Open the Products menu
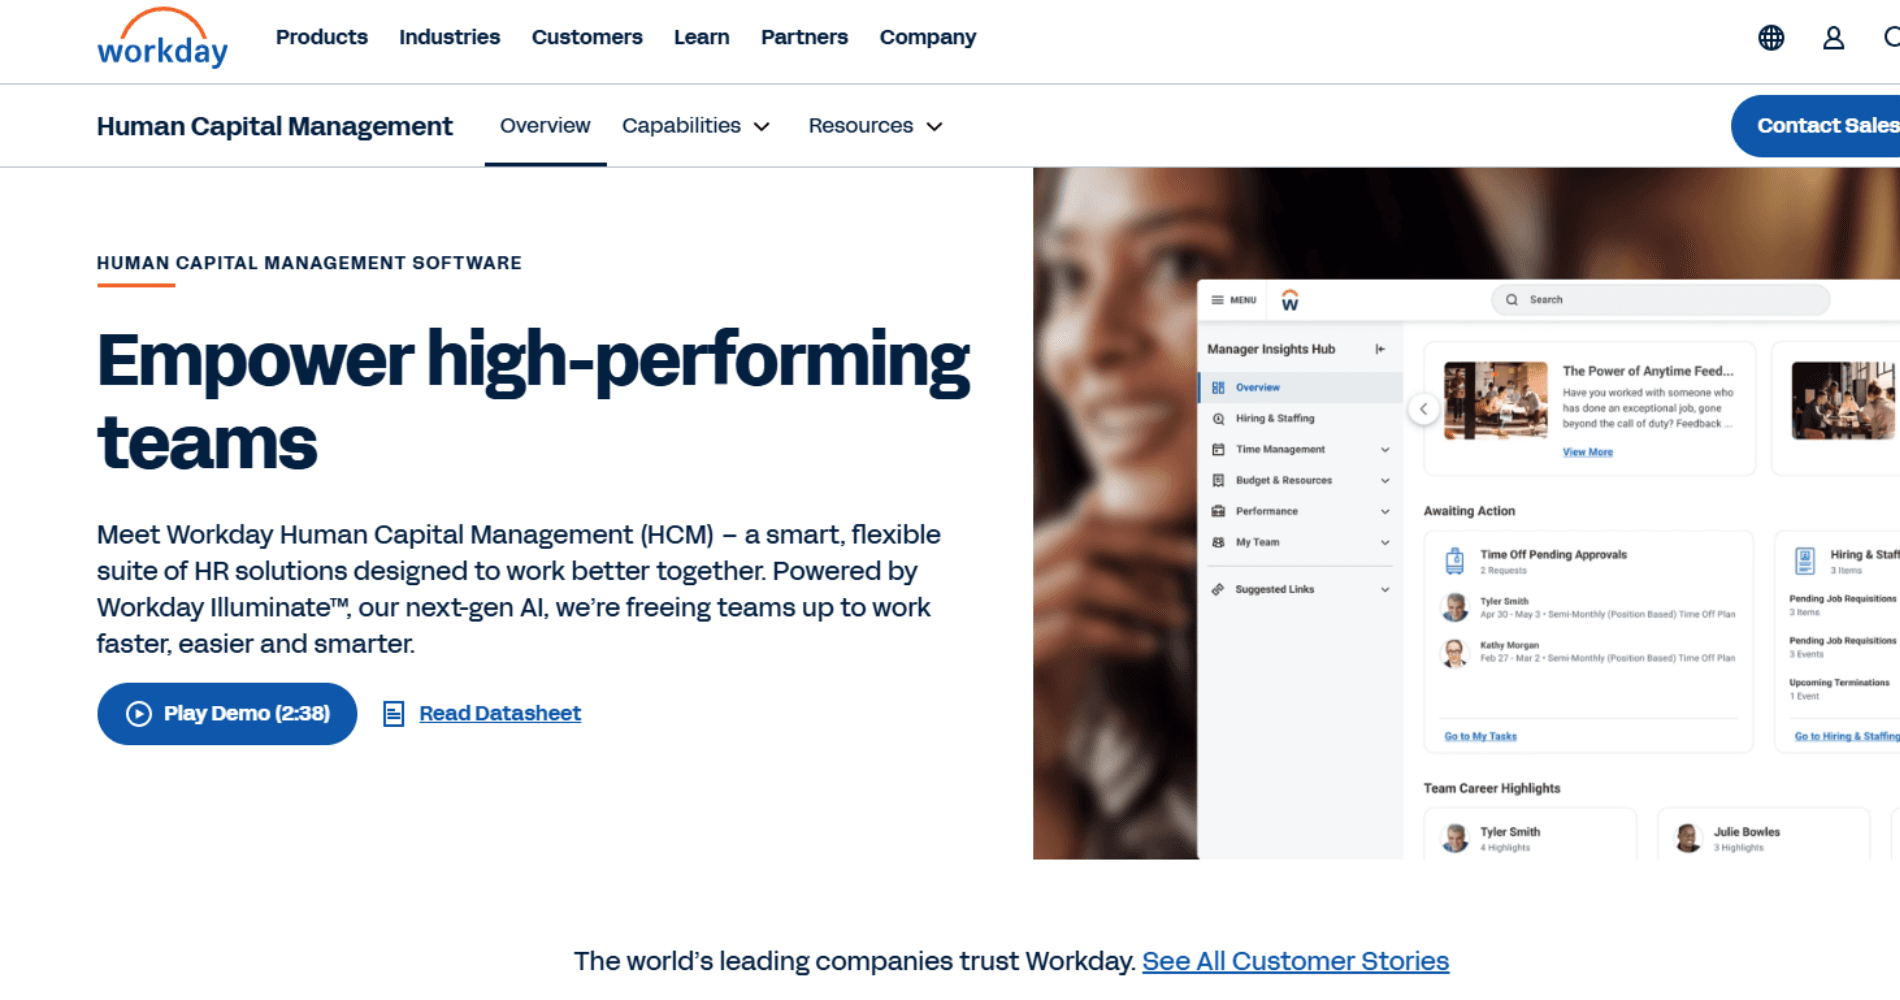The image size is (1900, 1000). pos(322,37)
